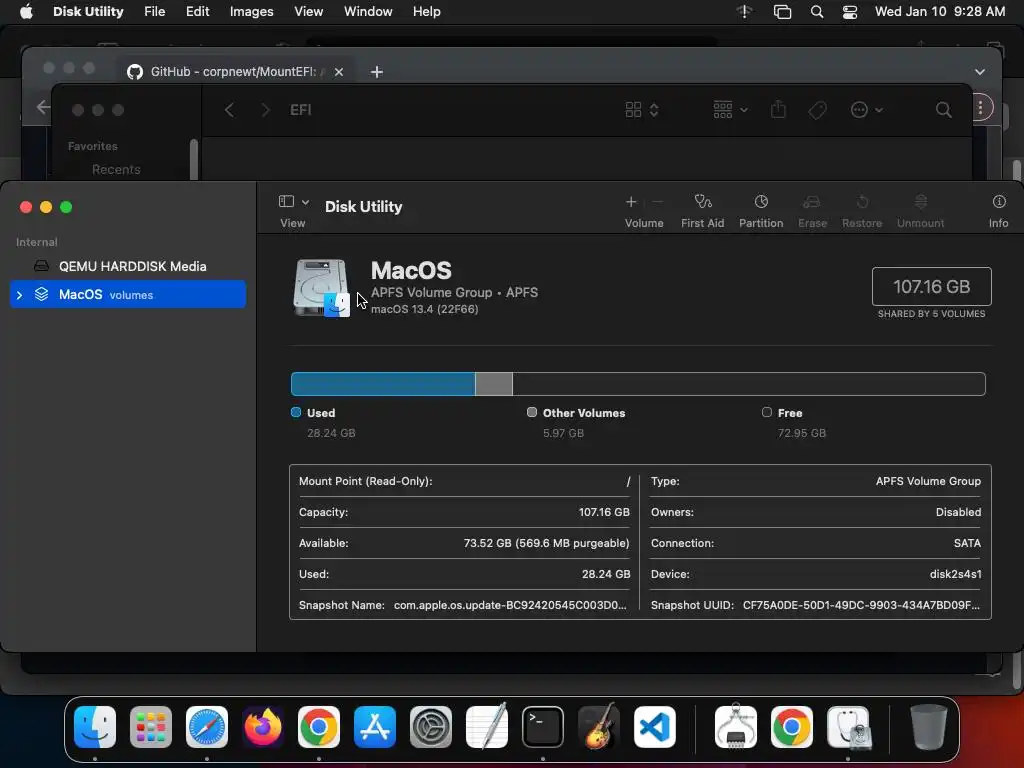Open Finder group-by dropdown
The image size is (1024, 768).
pyautogui.click(x=730, y=110)
